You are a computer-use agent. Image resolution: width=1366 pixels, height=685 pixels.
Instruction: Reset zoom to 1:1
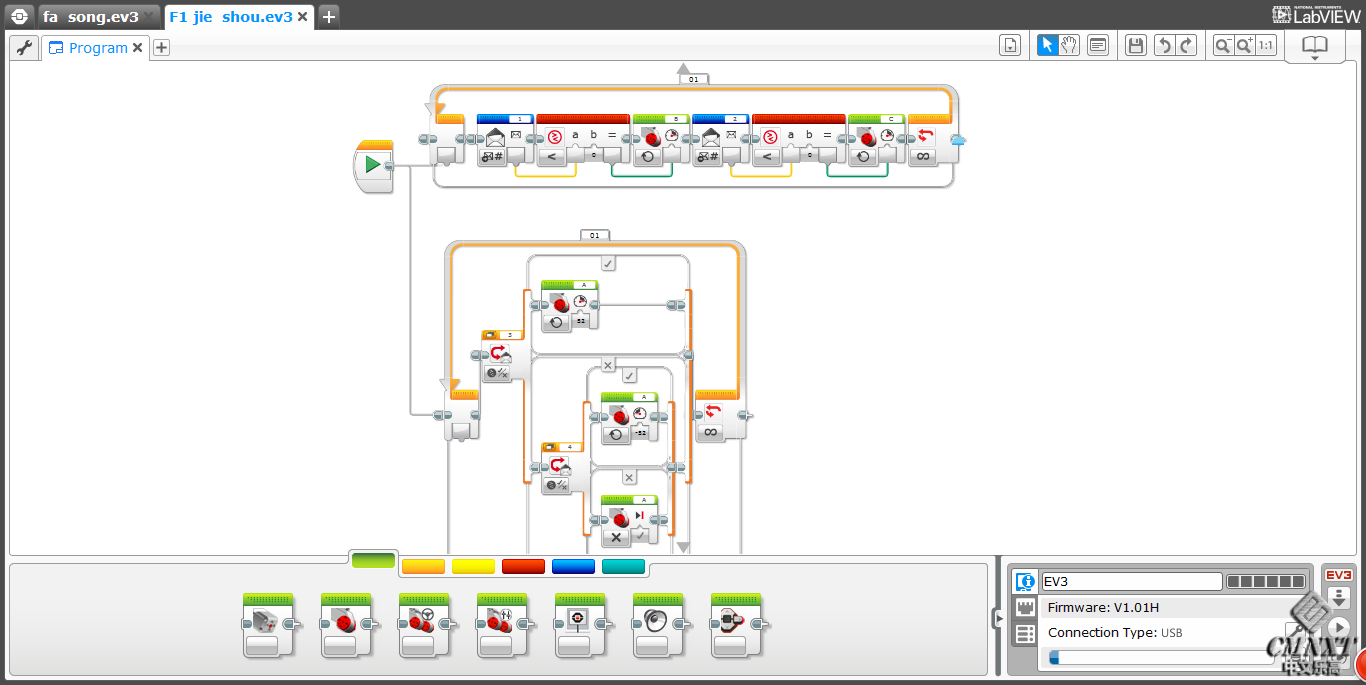click(x=1266, y=45)
